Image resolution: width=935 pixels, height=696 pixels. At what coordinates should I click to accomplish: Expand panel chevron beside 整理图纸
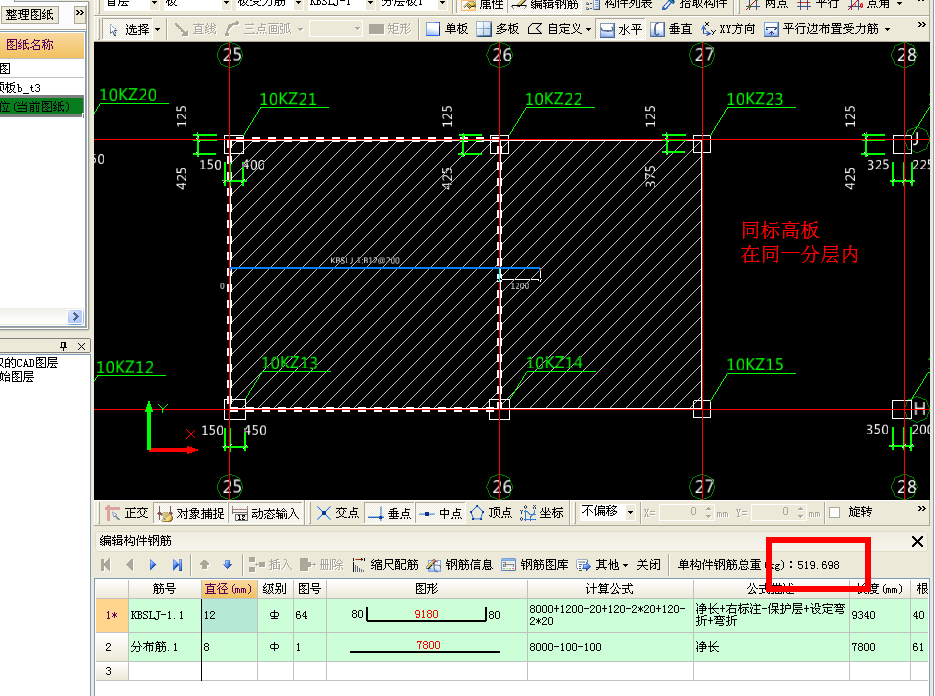coord(79,13)
